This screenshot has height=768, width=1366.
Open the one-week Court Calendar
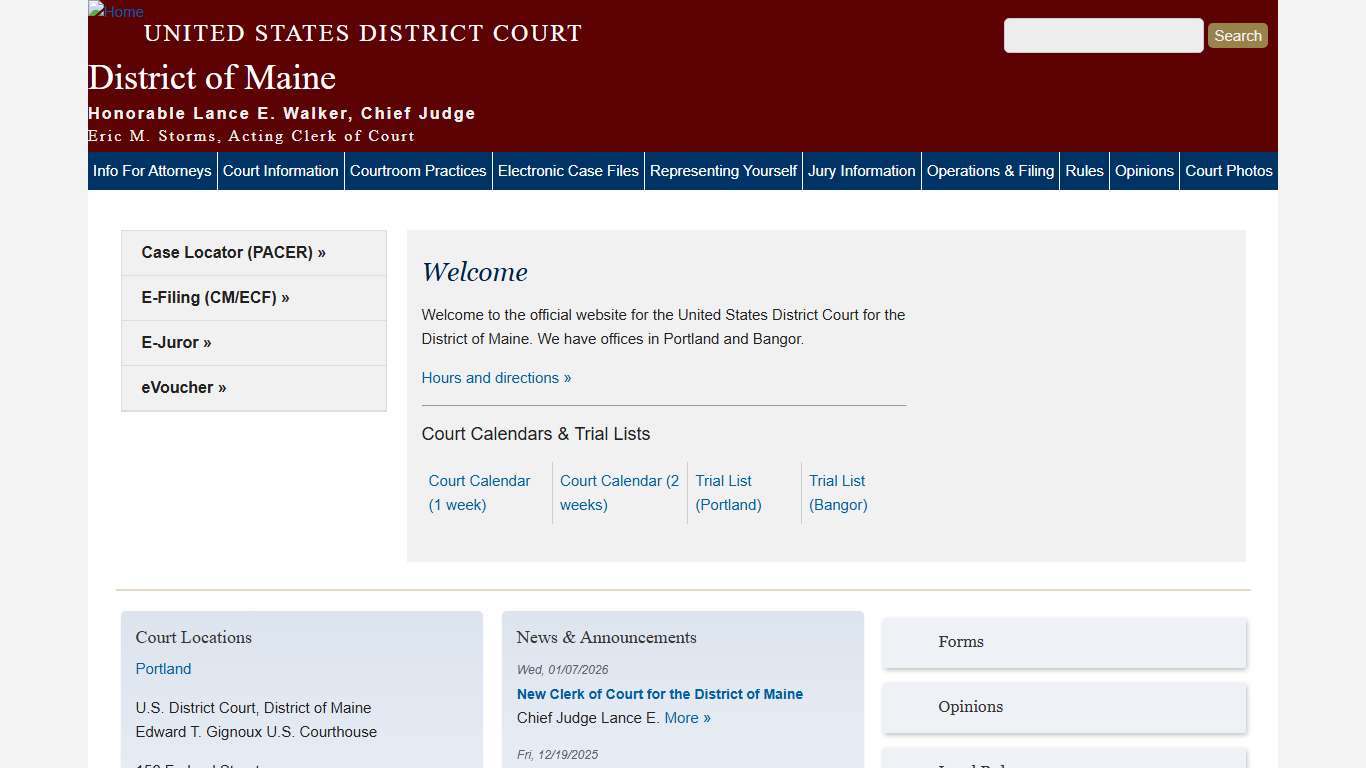coord(479,493)
